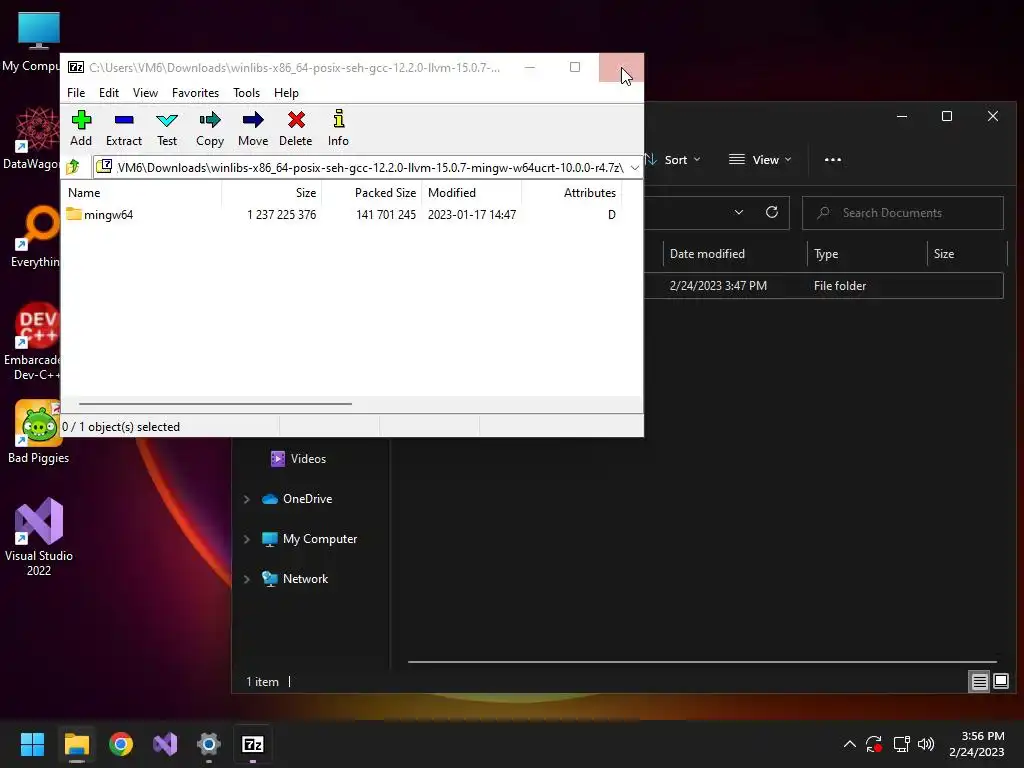
Task: Open Settings from the taskbar
Action: (209, 744)
